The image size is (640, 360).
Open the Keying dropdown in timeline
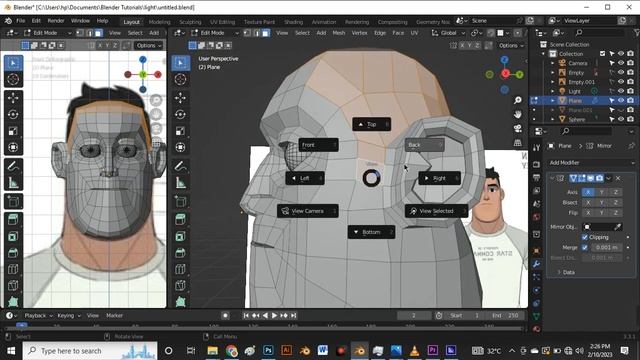(x=69, y=316)
